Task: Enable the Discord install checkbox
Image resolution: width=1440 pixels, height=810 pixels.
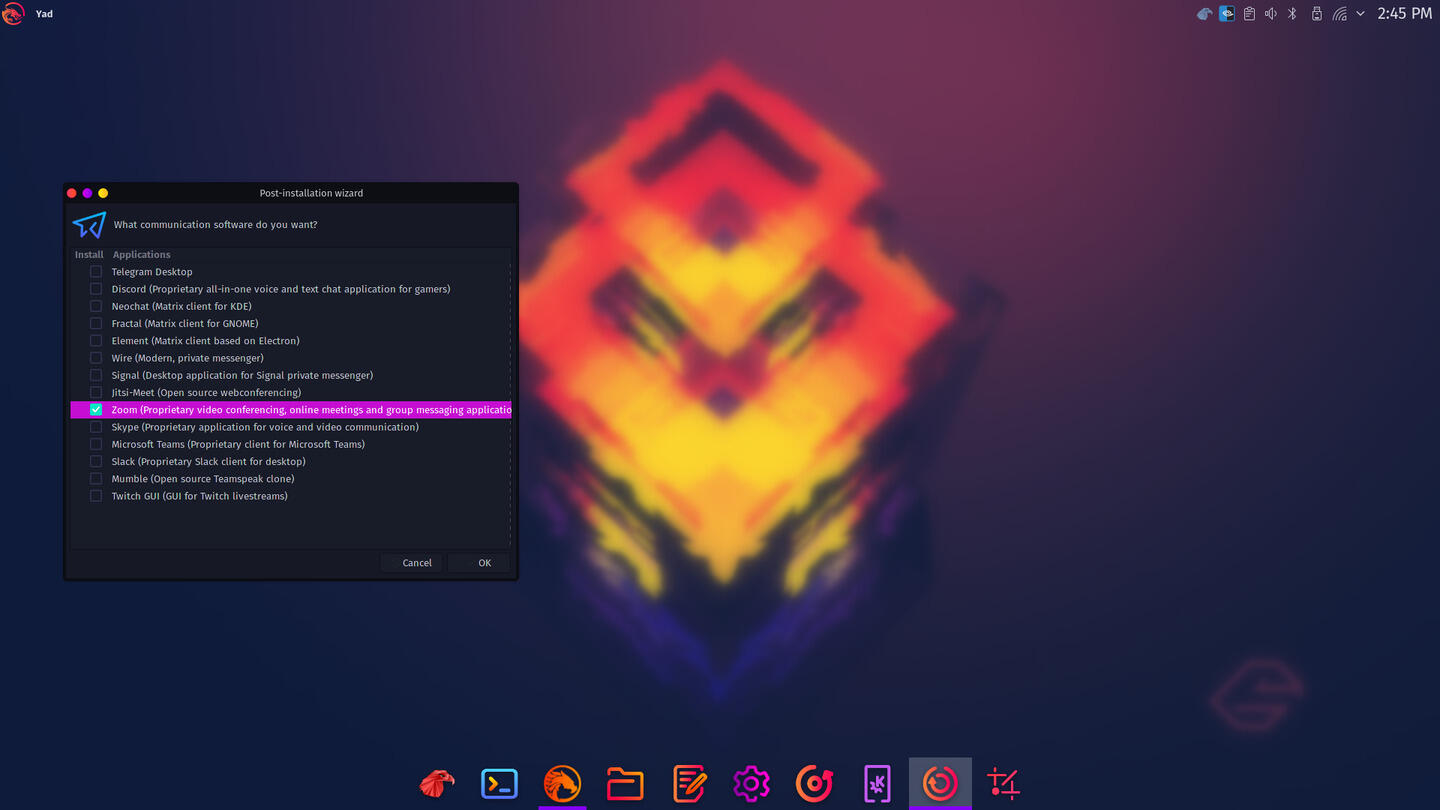Action: pos(96,289)
